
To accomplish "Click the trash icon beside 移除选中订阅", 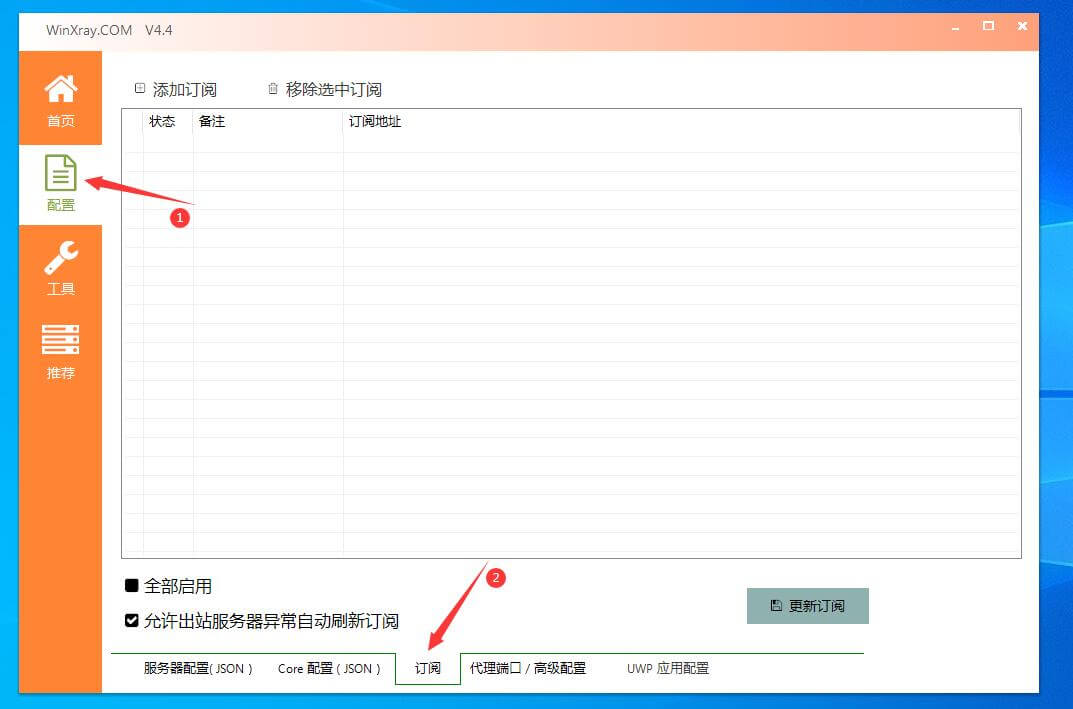I will click(x=273, y=89).
